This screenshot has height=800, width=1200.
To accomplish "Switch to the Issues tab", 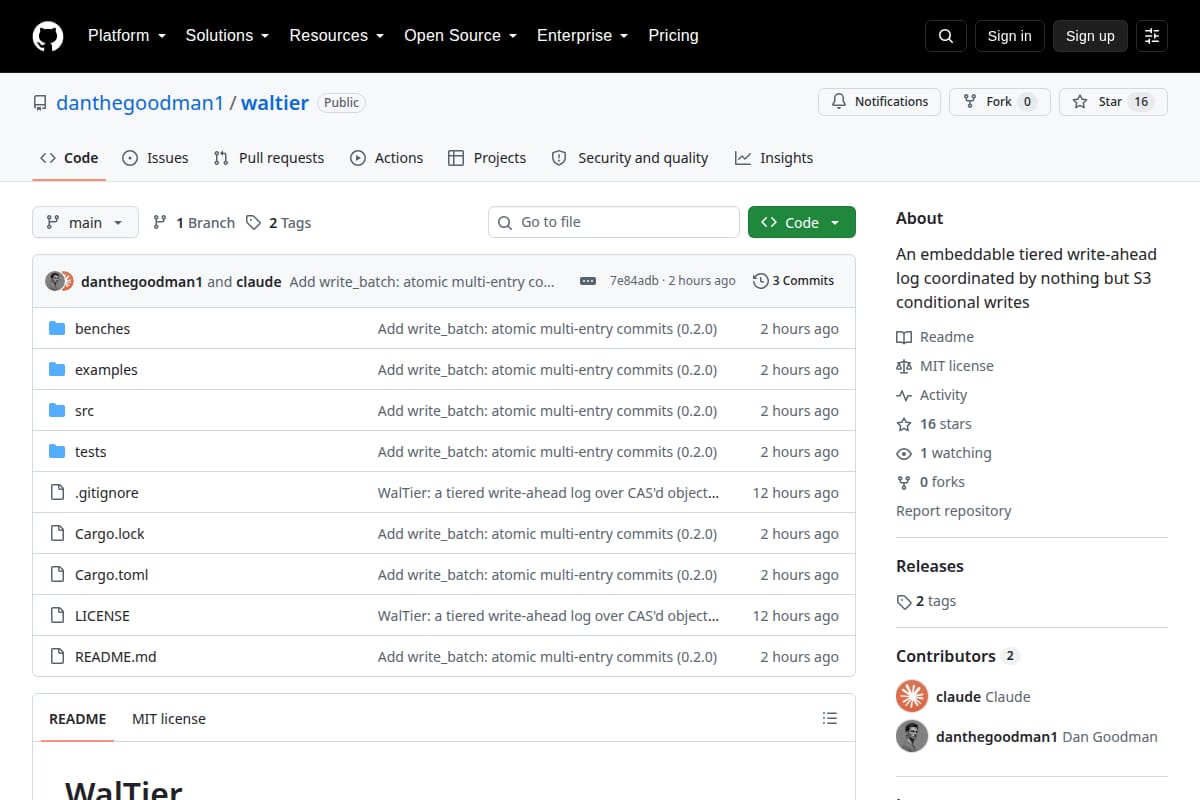I will coord(155,158).
